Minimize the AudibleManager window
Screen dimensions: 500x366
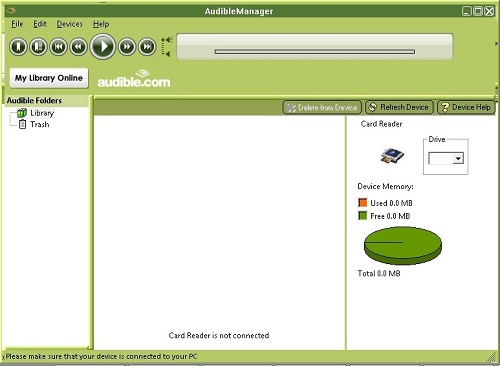point(467,11)
